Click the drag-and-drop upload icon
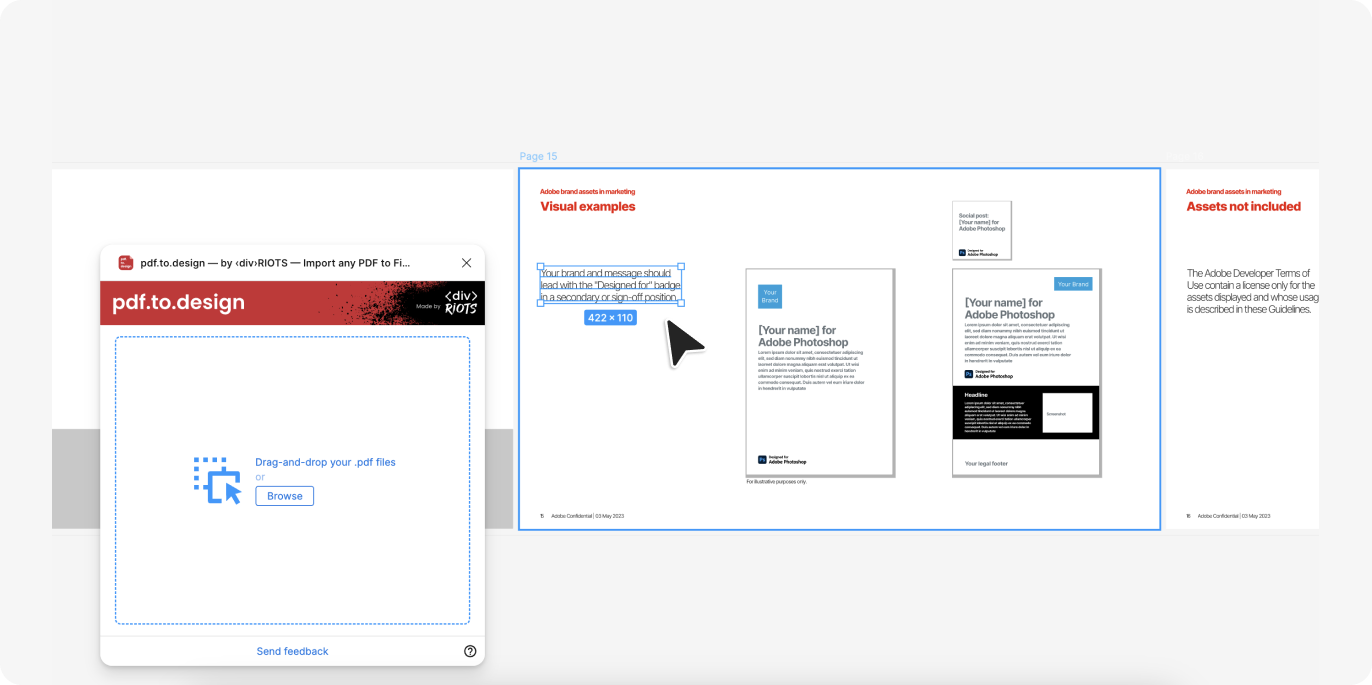 pyautogui.click(x=217, y=480)
